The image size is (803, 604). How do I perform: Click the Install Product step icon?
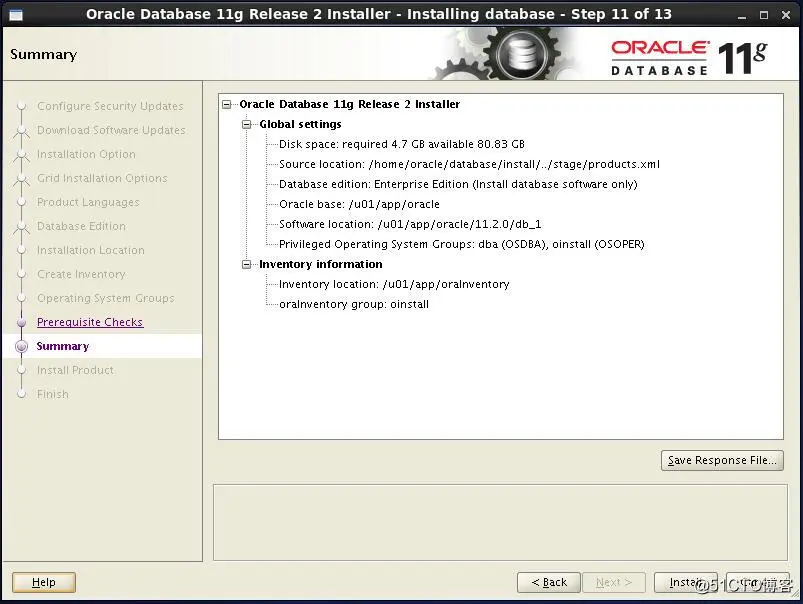click(22, 370)
